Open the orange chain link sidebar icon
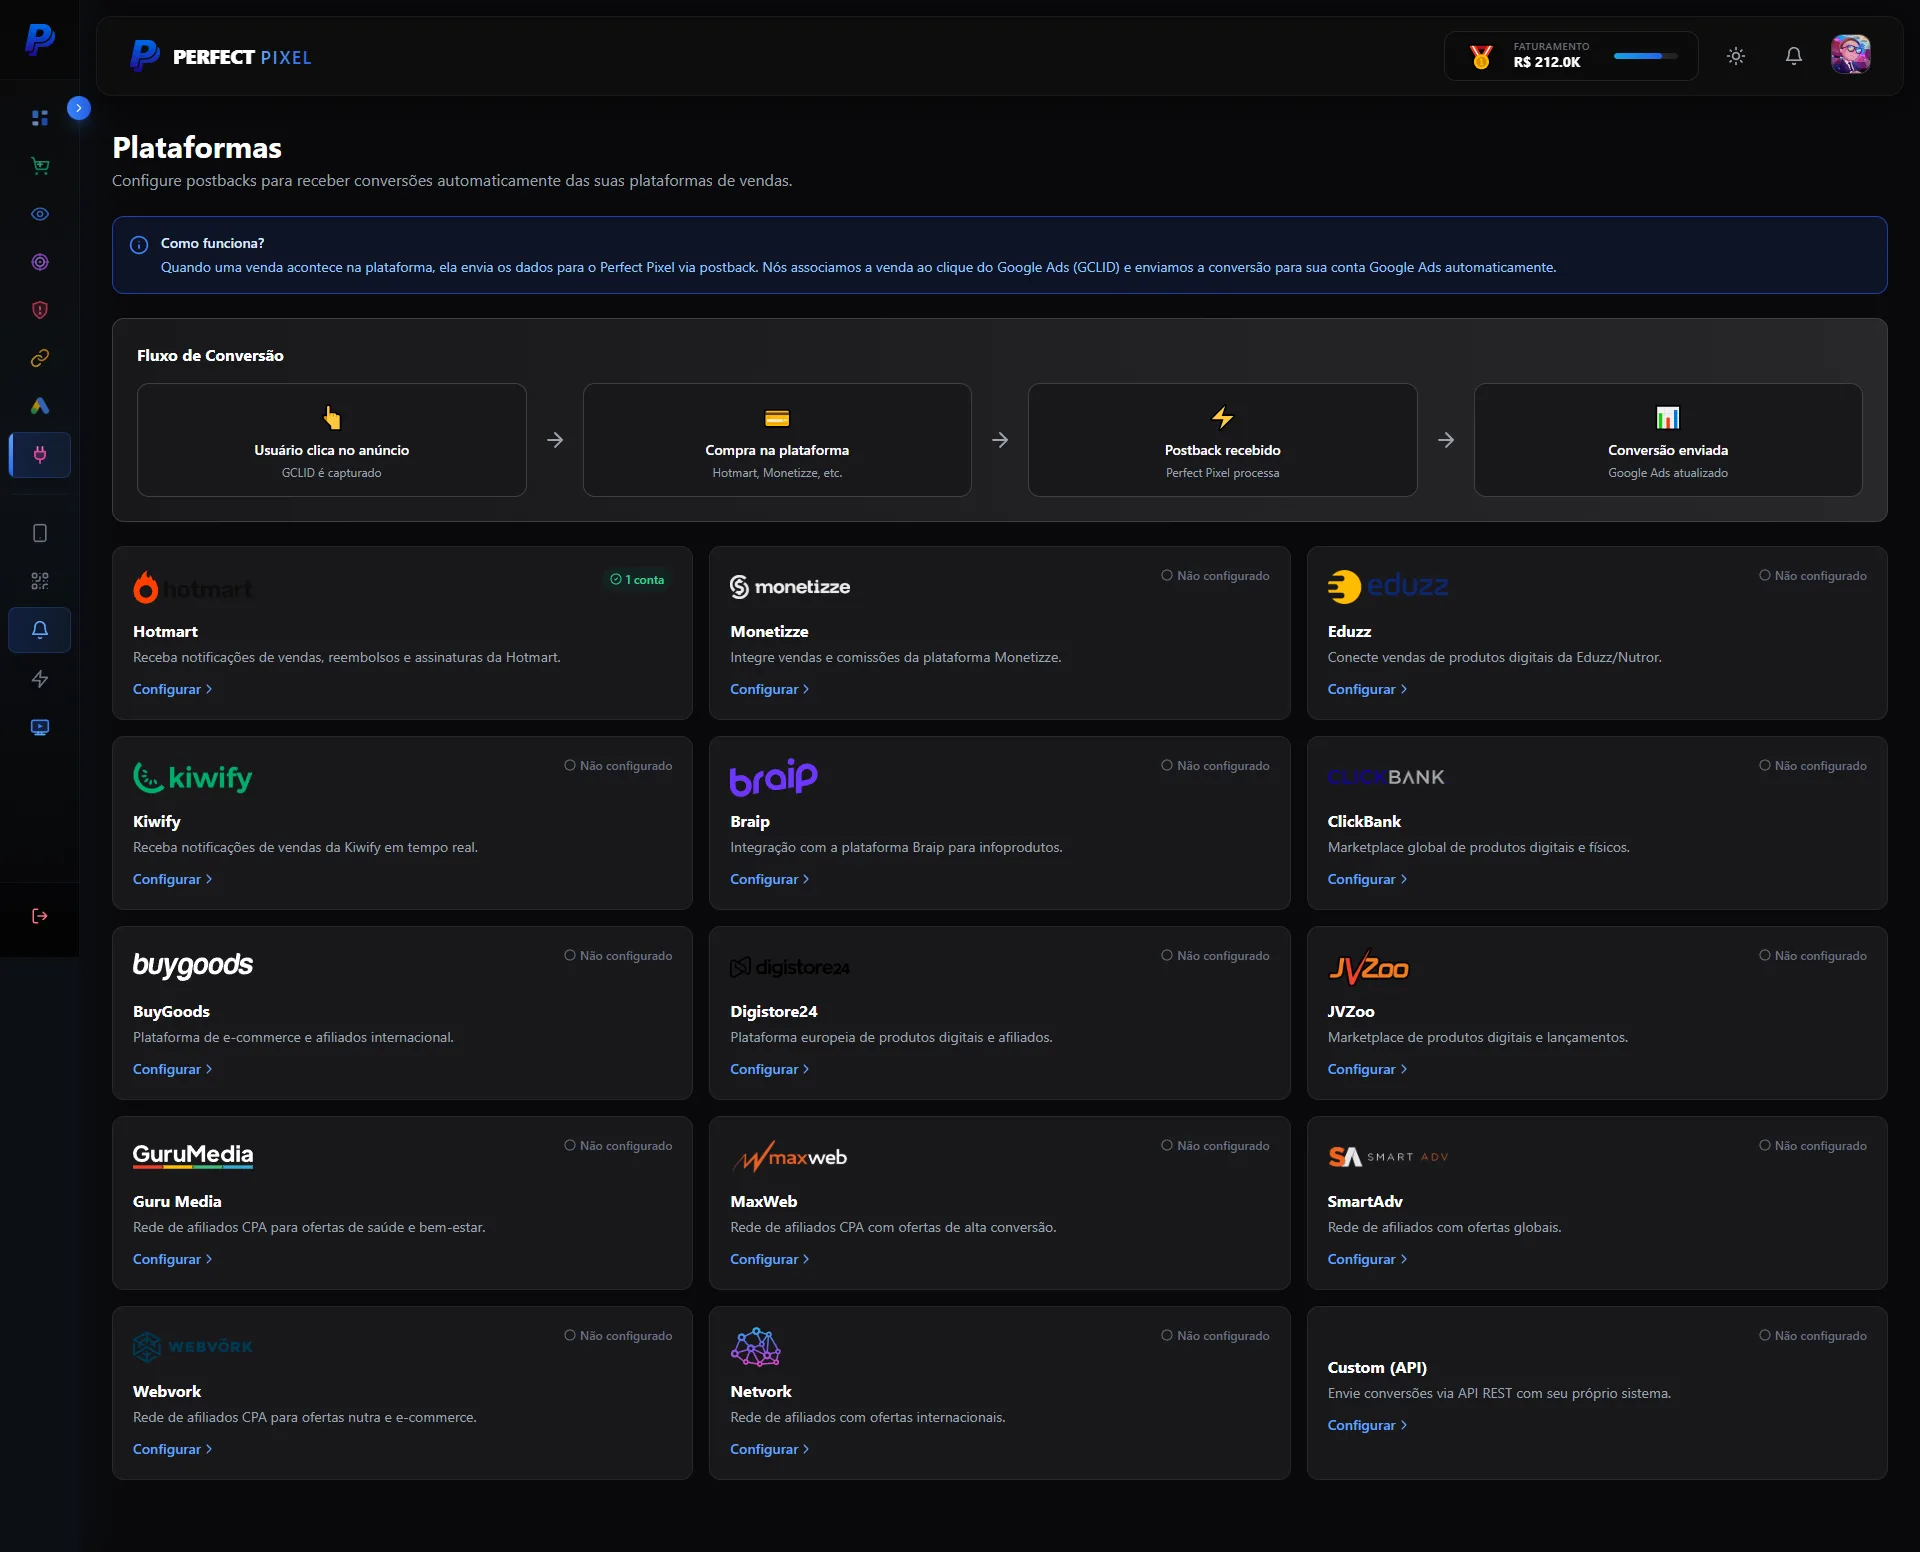The width and height of the screenshot is (1920, 1552). click(40, 358)
